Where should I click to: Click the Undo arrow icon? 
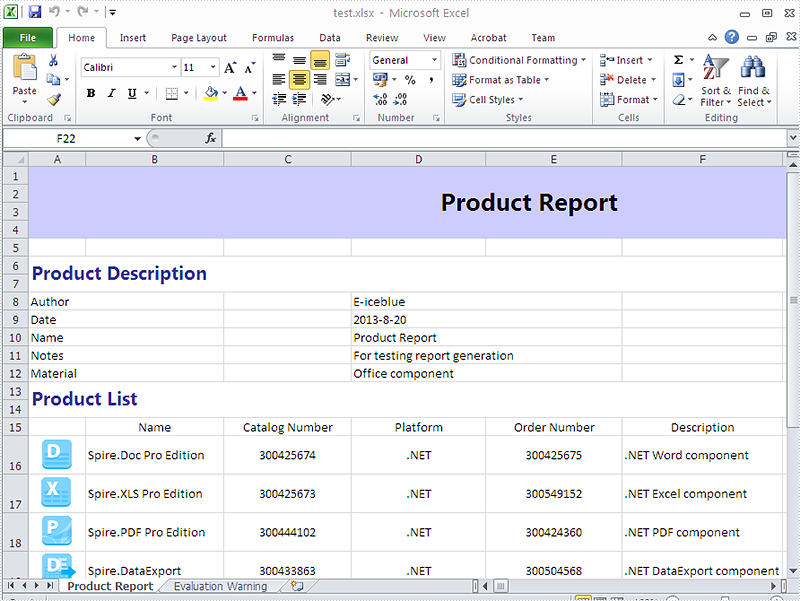[x=55, y=11]
